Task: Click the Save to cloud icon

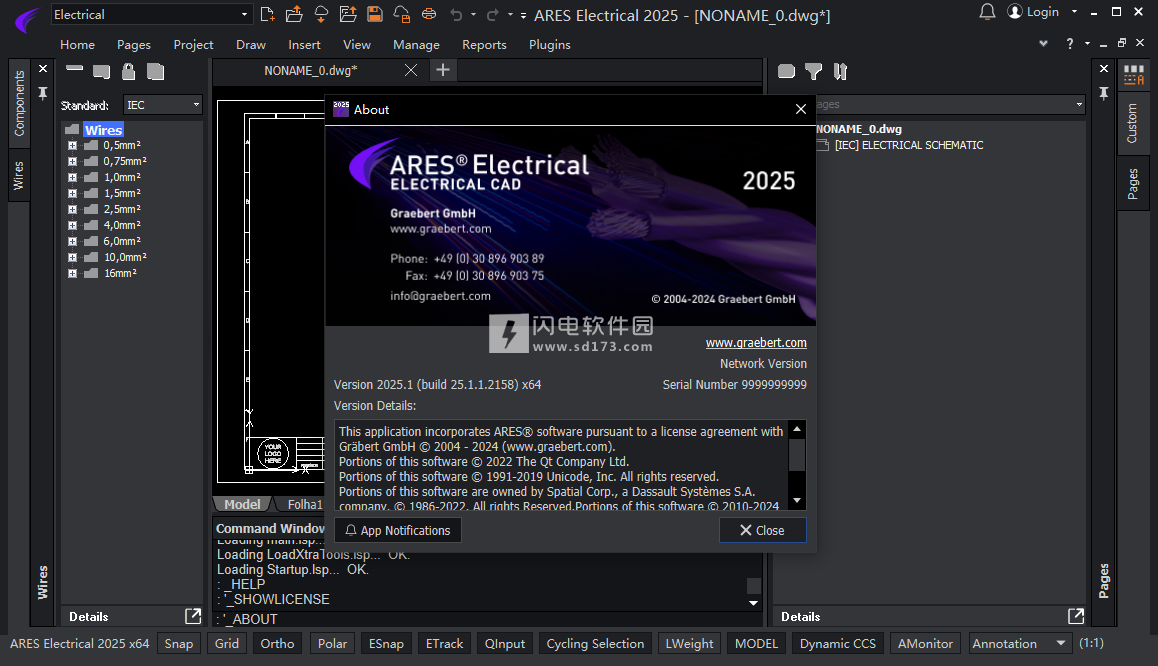Action: [x=402, y=14]
